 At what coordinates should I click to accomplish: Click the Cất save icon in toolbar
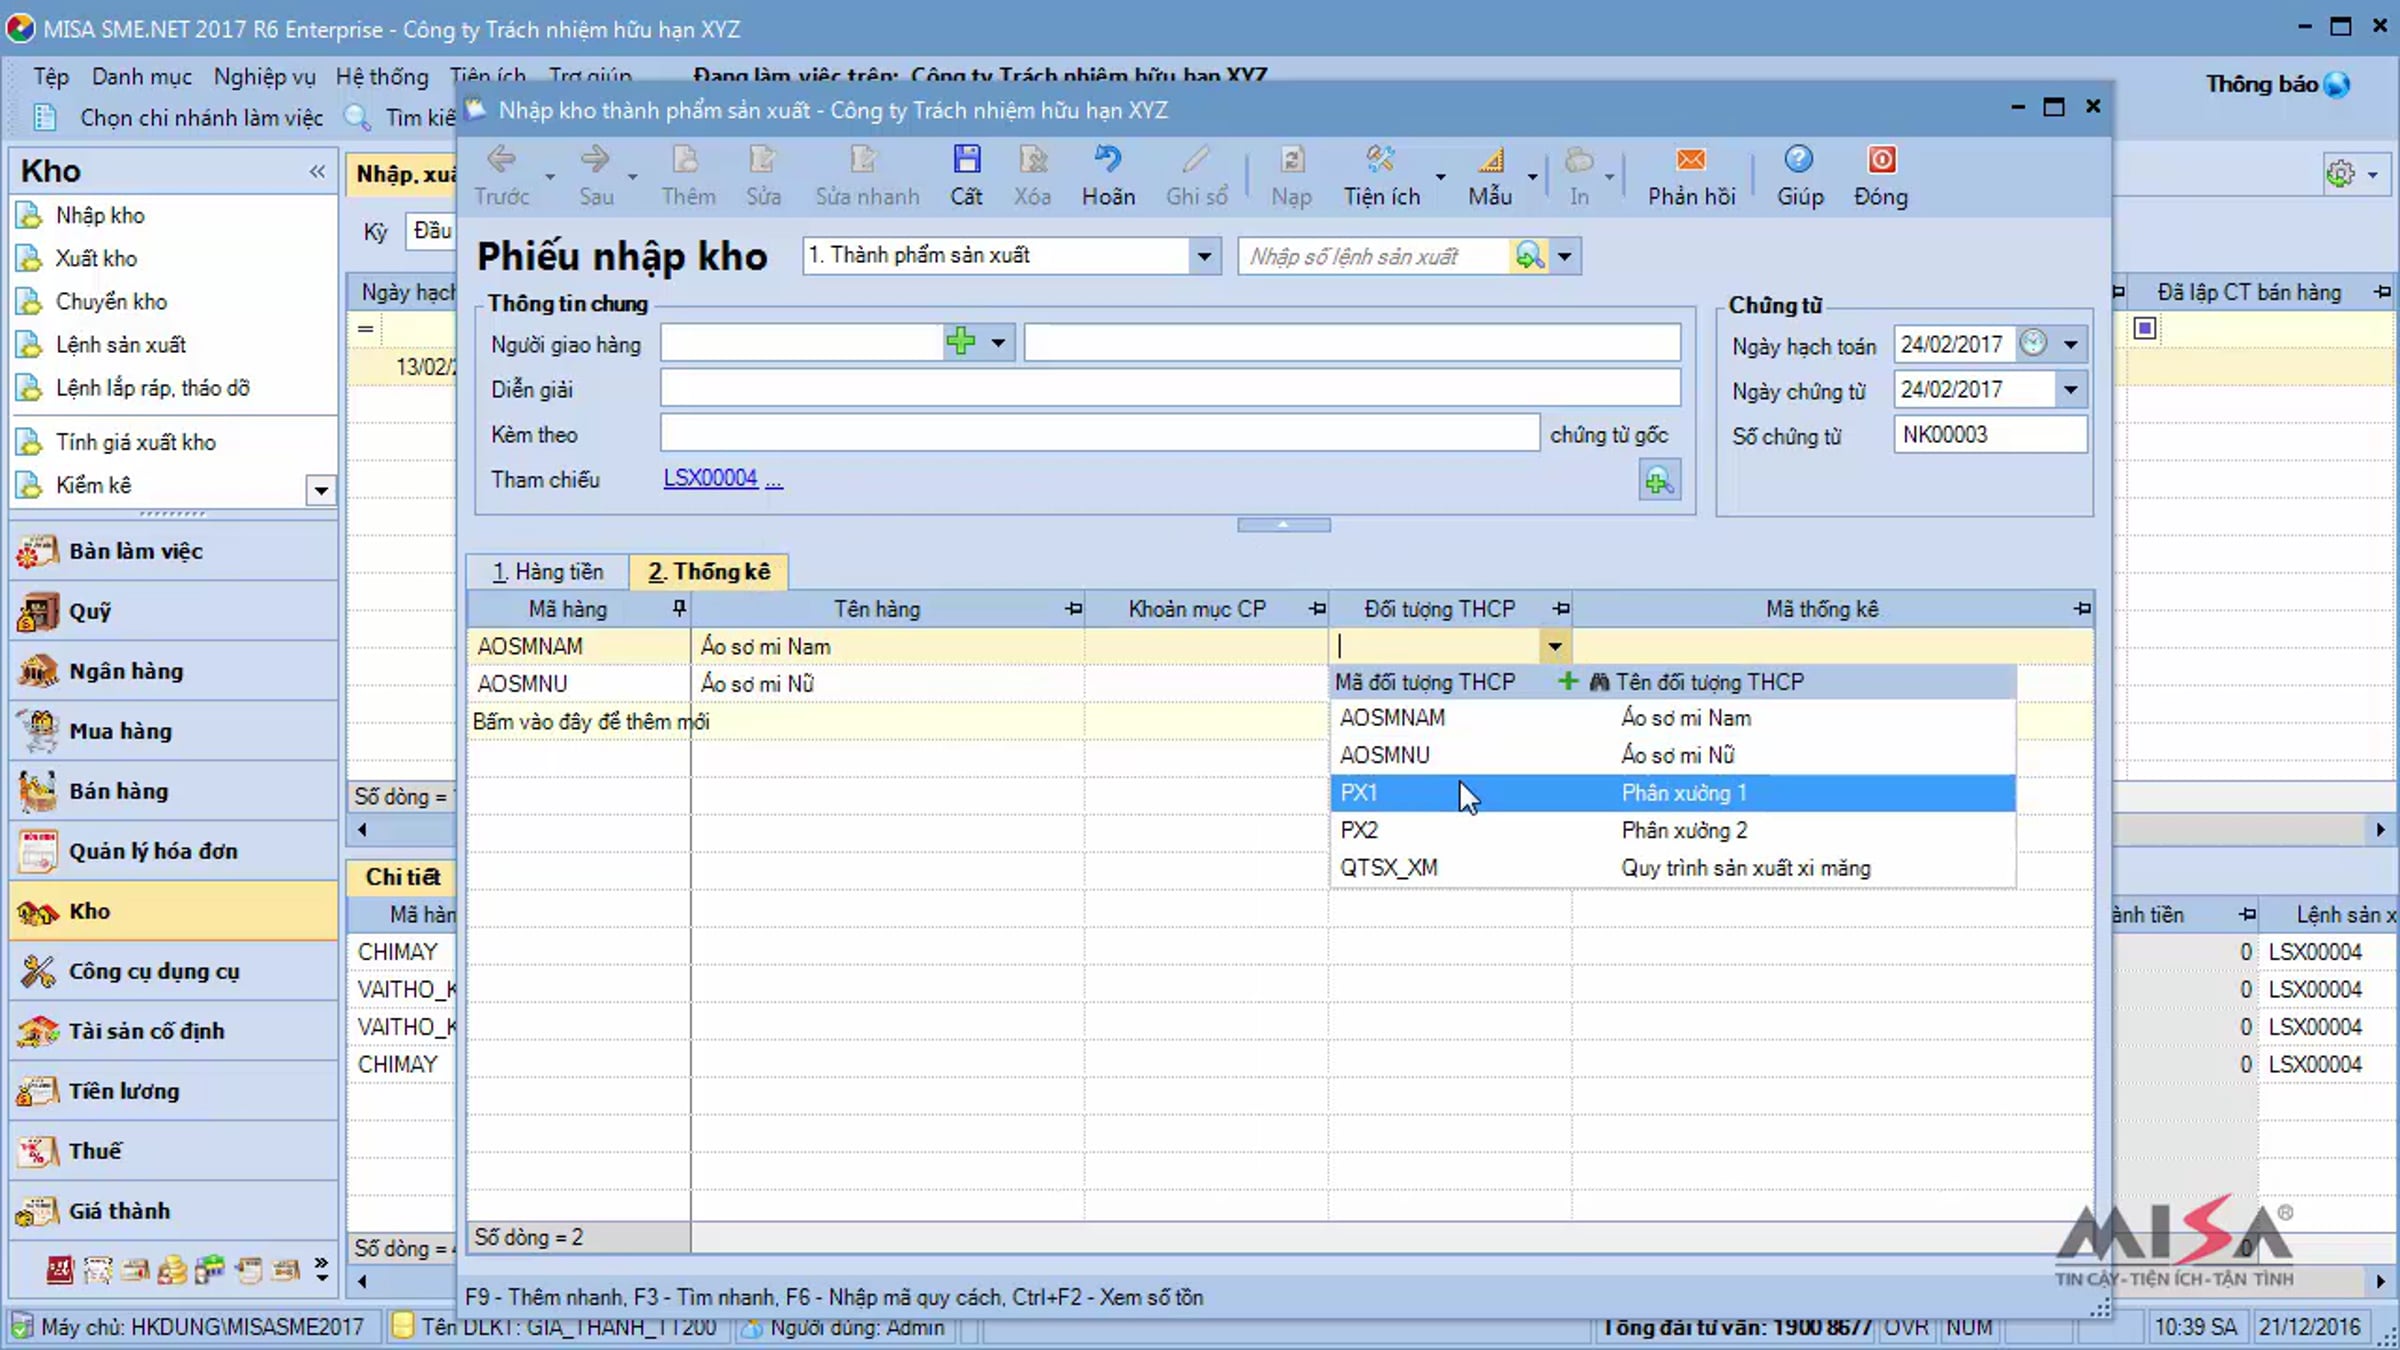point(966,160)
